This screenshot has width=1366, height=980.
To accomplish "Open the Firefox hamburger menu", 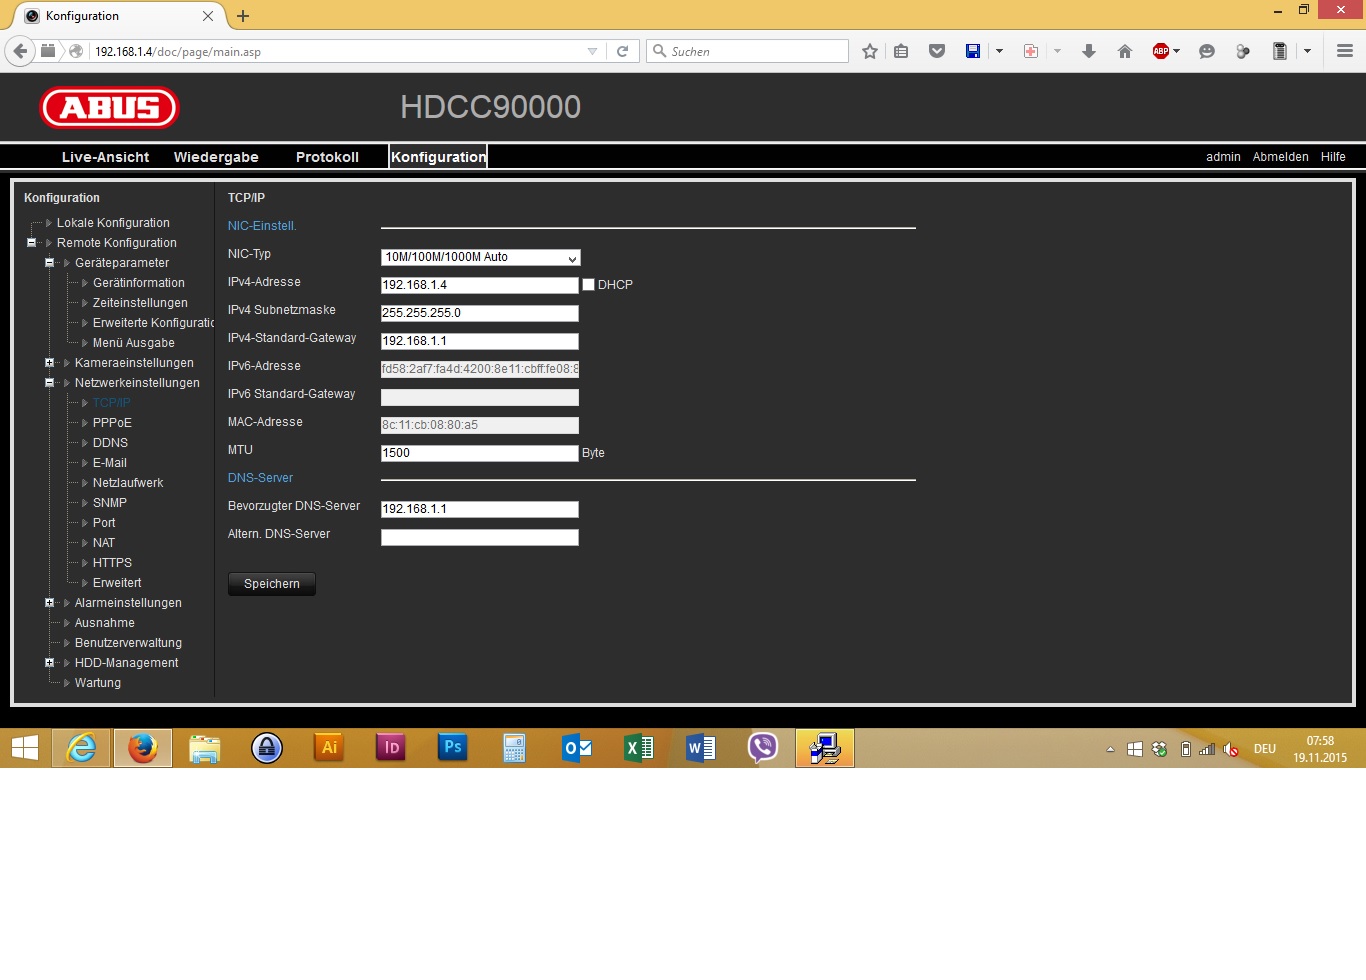I will pyautogui.click(x=1345, y=51).
